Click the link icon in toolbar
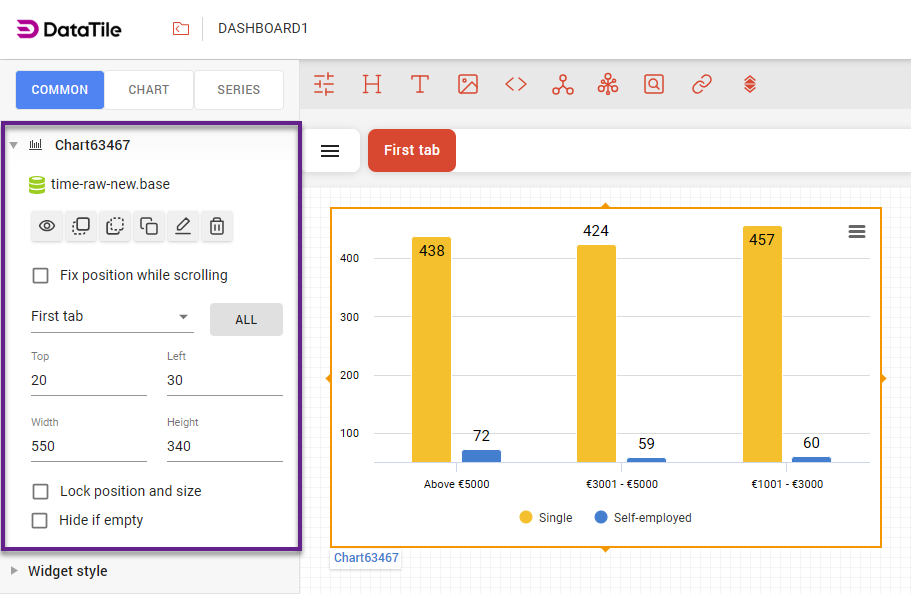This screenshot has height=594, width=911. 702,84
